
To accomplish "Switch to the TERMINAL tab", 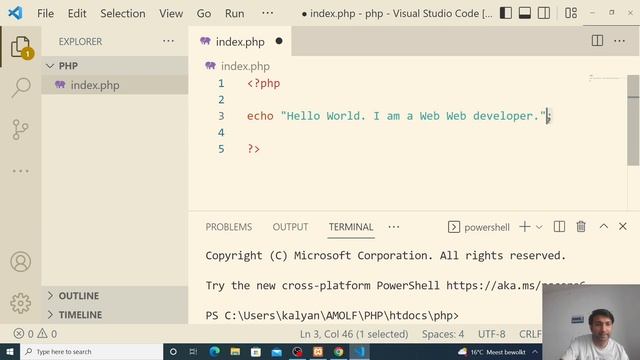I will pyautogui.click(x=351, y=227).
